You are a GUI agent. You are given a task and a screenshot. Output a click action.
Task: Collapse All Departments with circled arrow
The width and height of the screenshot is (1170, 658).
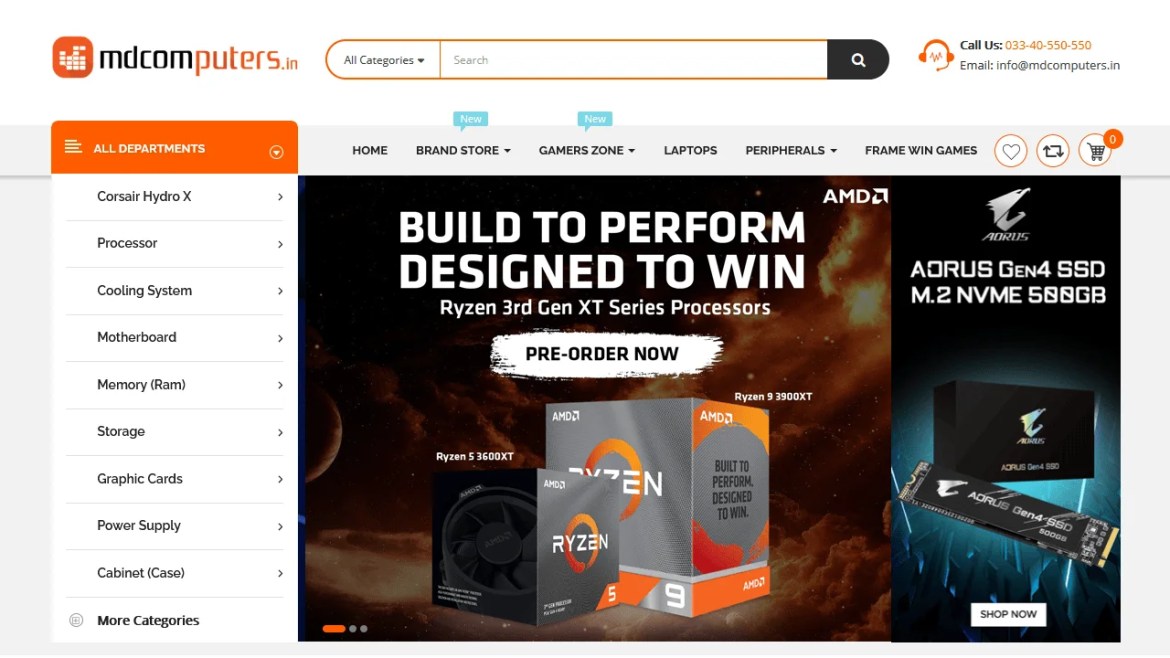(276, 152)
